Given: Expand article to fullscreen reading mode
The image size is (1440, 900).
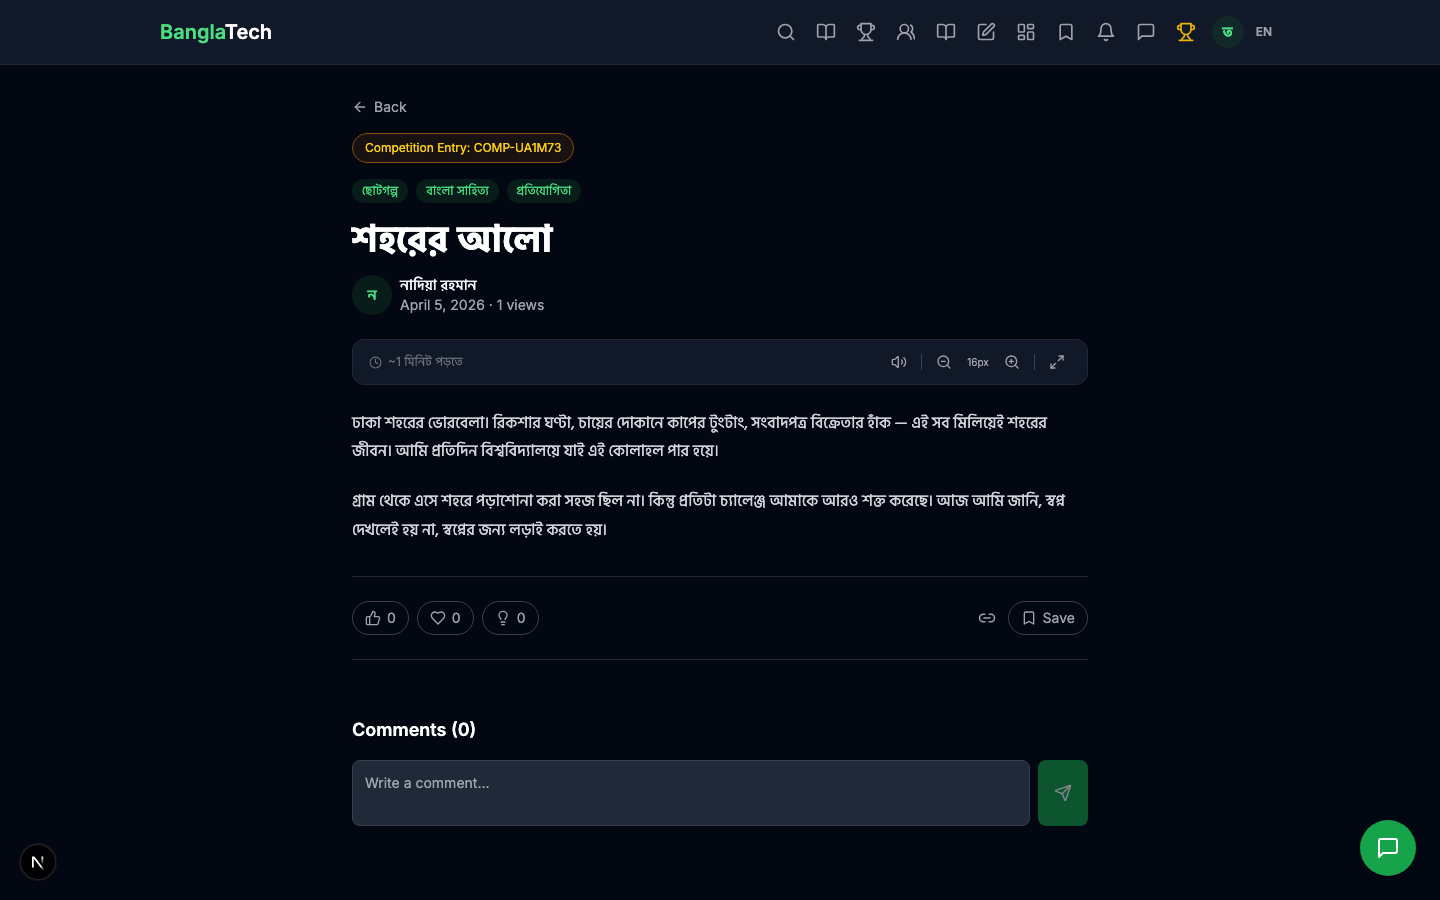Looking at the screenshot, I should (x=1057, y=362).
